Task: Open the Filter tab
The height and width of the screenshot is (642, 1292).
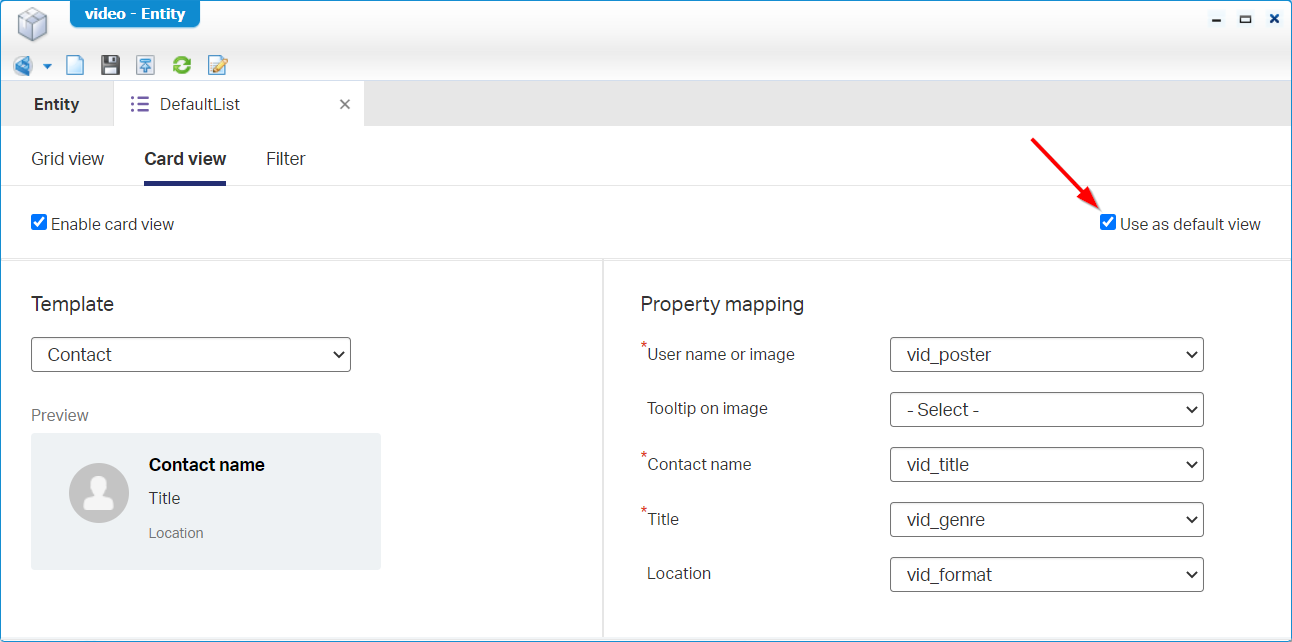Action: 285,159
